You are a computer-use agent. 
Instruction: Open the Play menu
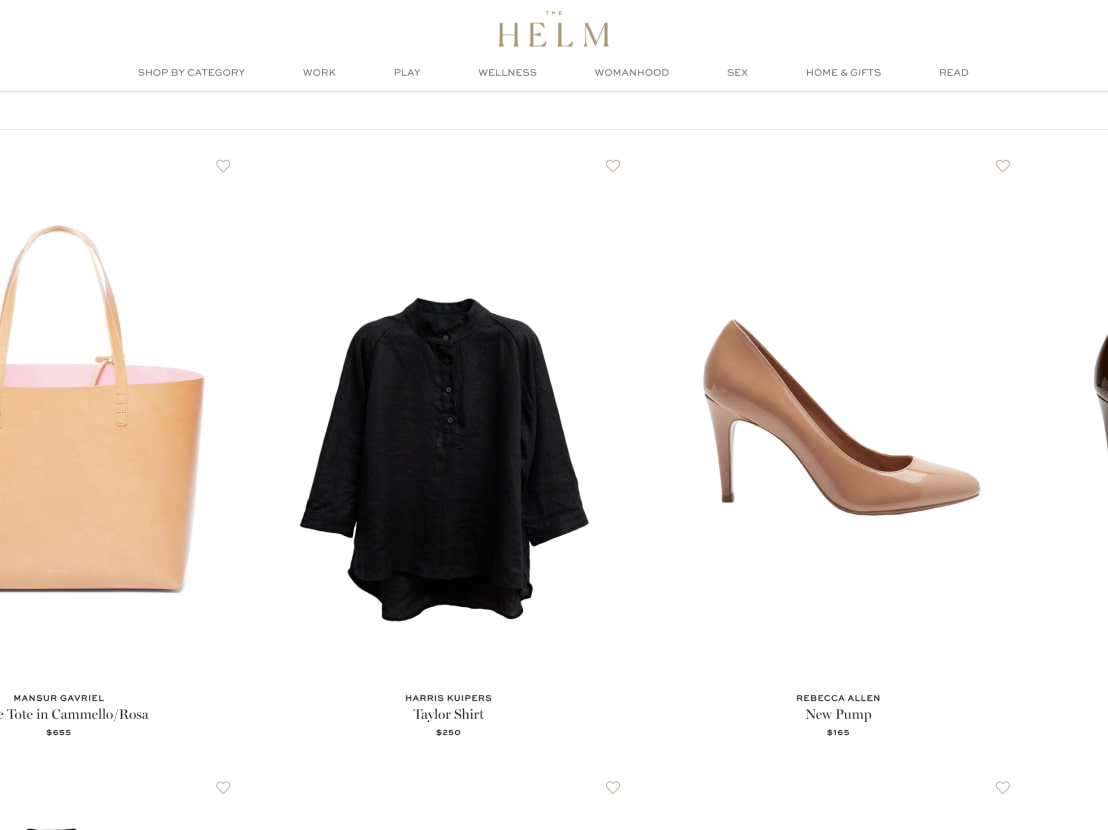[x=407, y=72]
